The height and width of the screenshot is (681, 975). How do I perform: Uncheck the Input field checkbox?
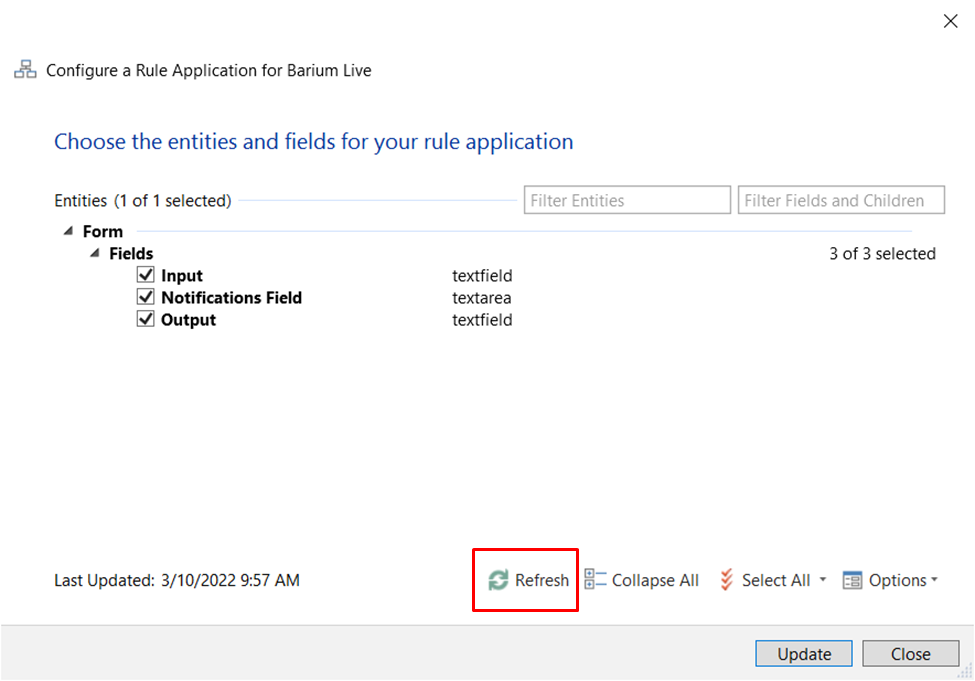tap(145, 274)
